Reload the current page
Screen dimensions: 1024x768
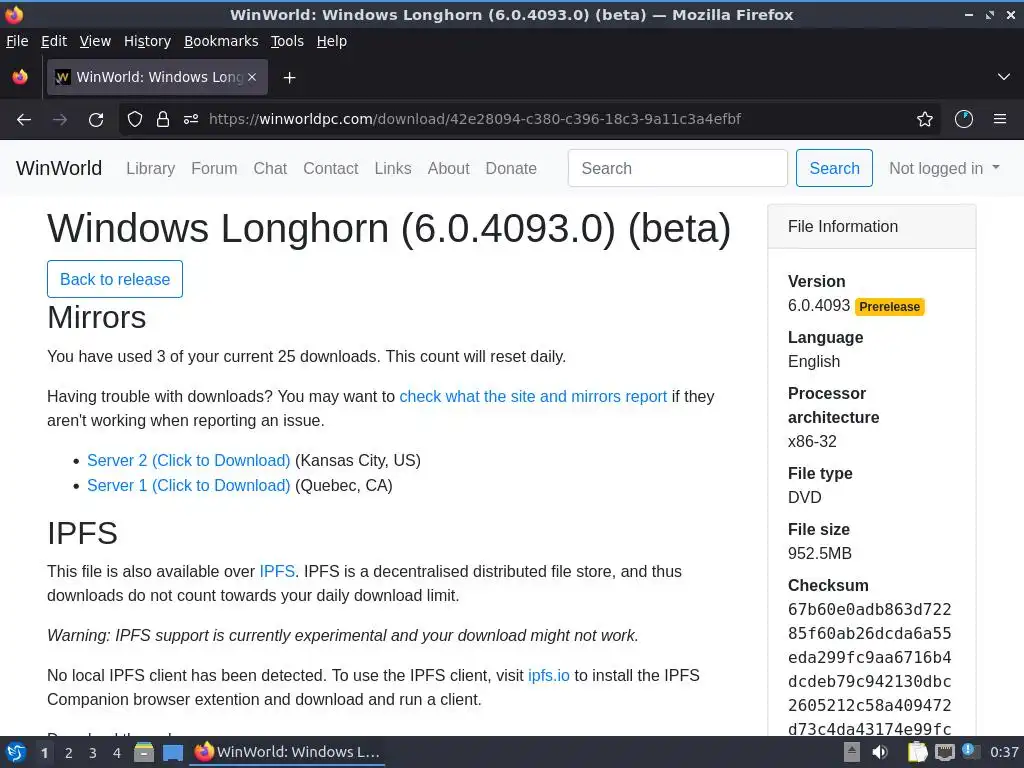pyautogui.click(x=96, y=120)
